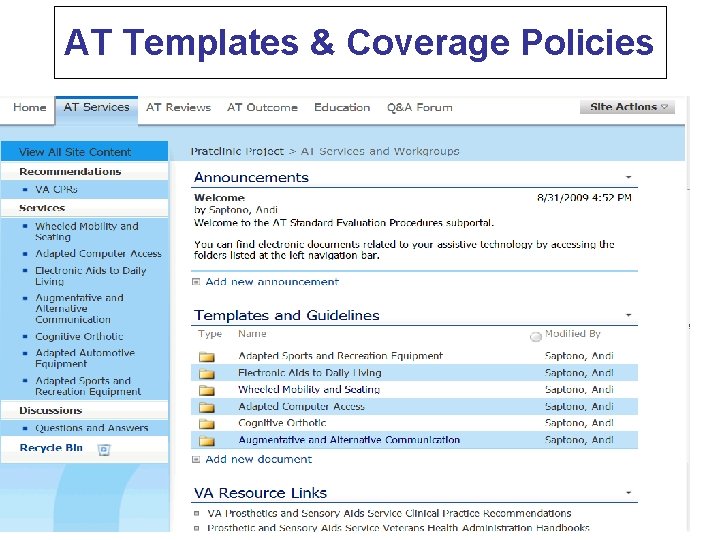
Task: Click Saptono, Andi in Cognitive Orthotic row
Action: [x=579, y=423]
